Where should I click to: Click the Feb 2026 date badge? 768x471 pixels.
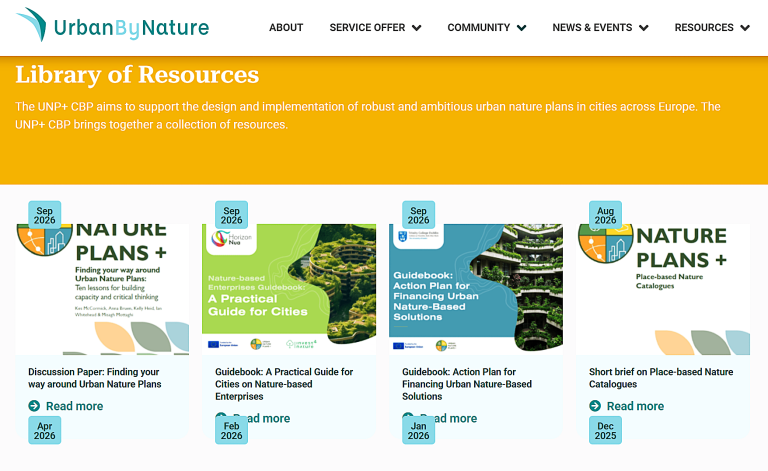231,430
